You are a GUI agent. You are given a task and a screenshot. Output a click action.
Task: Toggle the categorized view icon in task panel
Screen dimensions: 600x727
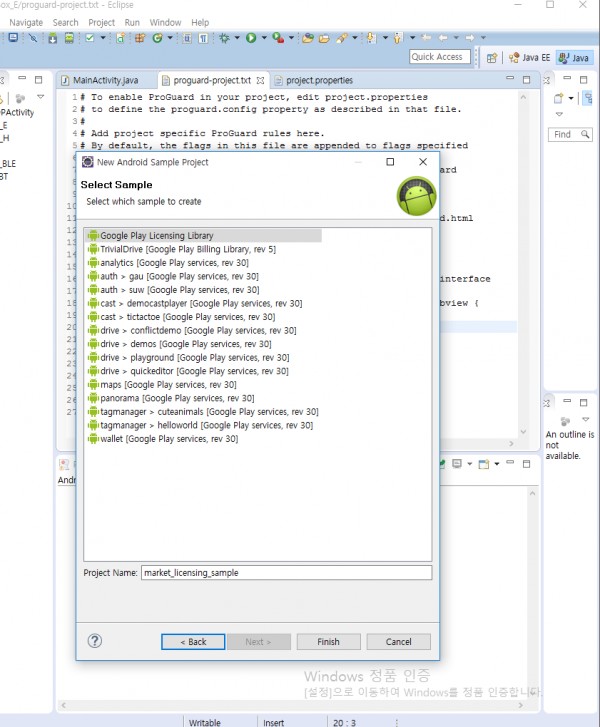click(x=588, y=98)
